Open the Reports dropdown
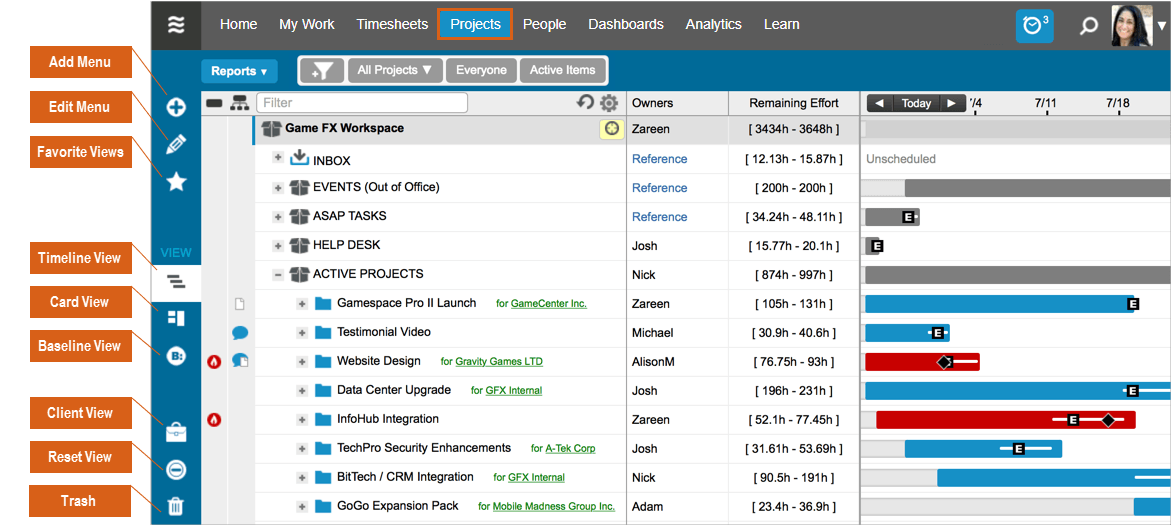1171x525 pixels. point(239,71)
